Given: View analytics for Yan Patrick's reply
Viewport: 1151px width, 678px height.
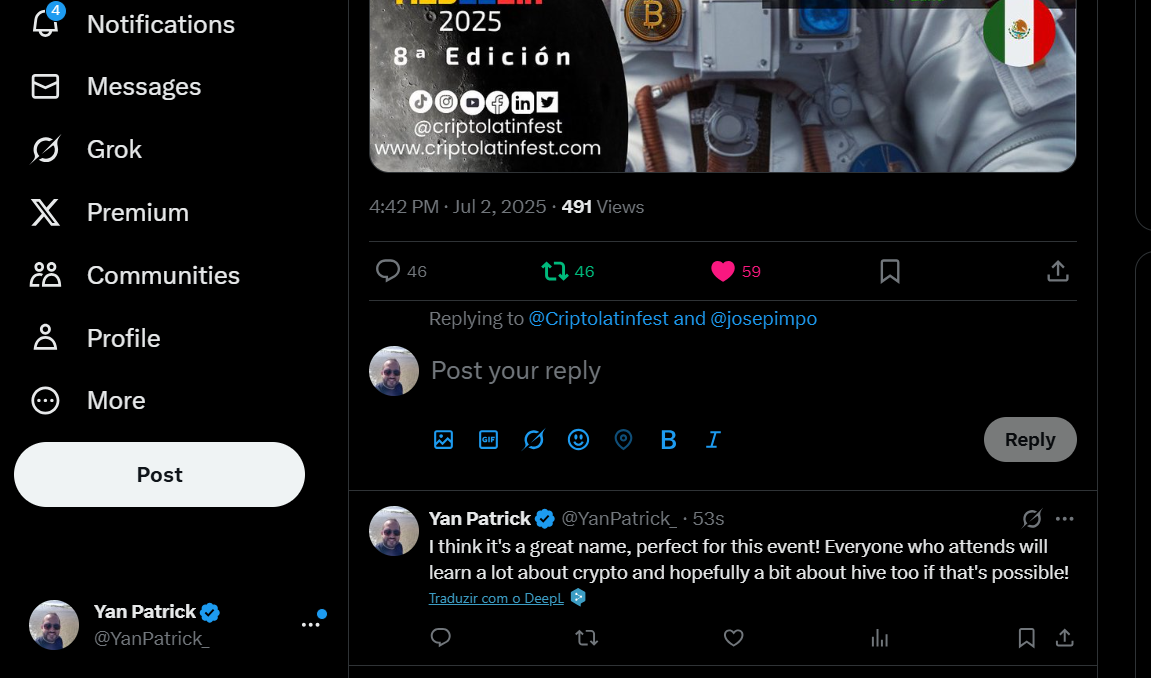Looking at the screenshot, I should [x=879, y=638].
